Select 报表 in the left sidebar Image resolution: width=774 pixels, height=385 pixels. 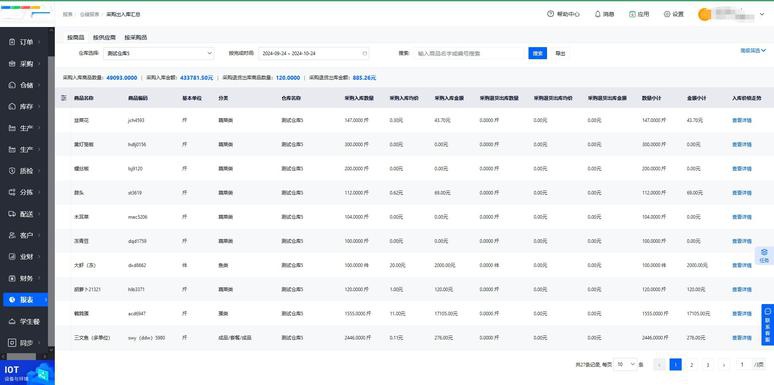26,300
